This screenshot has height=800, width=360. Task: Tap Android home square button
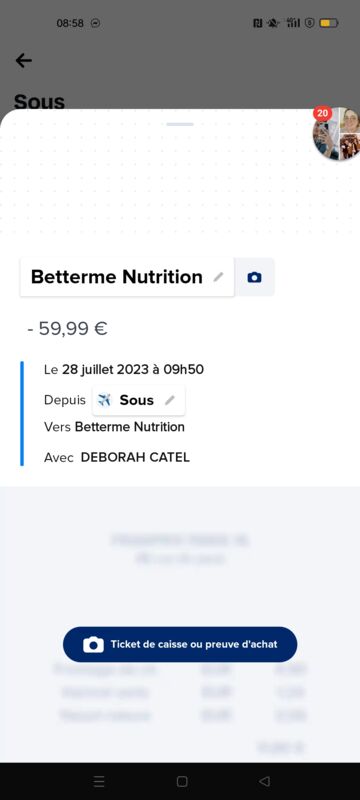click(x=182, y=781)
